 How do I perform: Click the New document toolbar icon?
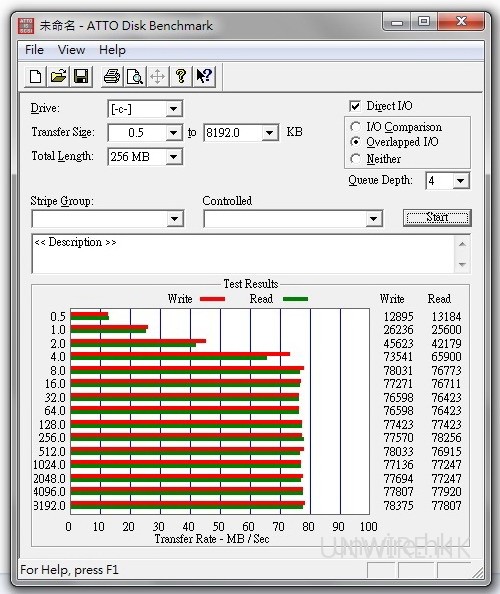coord(35,76)
